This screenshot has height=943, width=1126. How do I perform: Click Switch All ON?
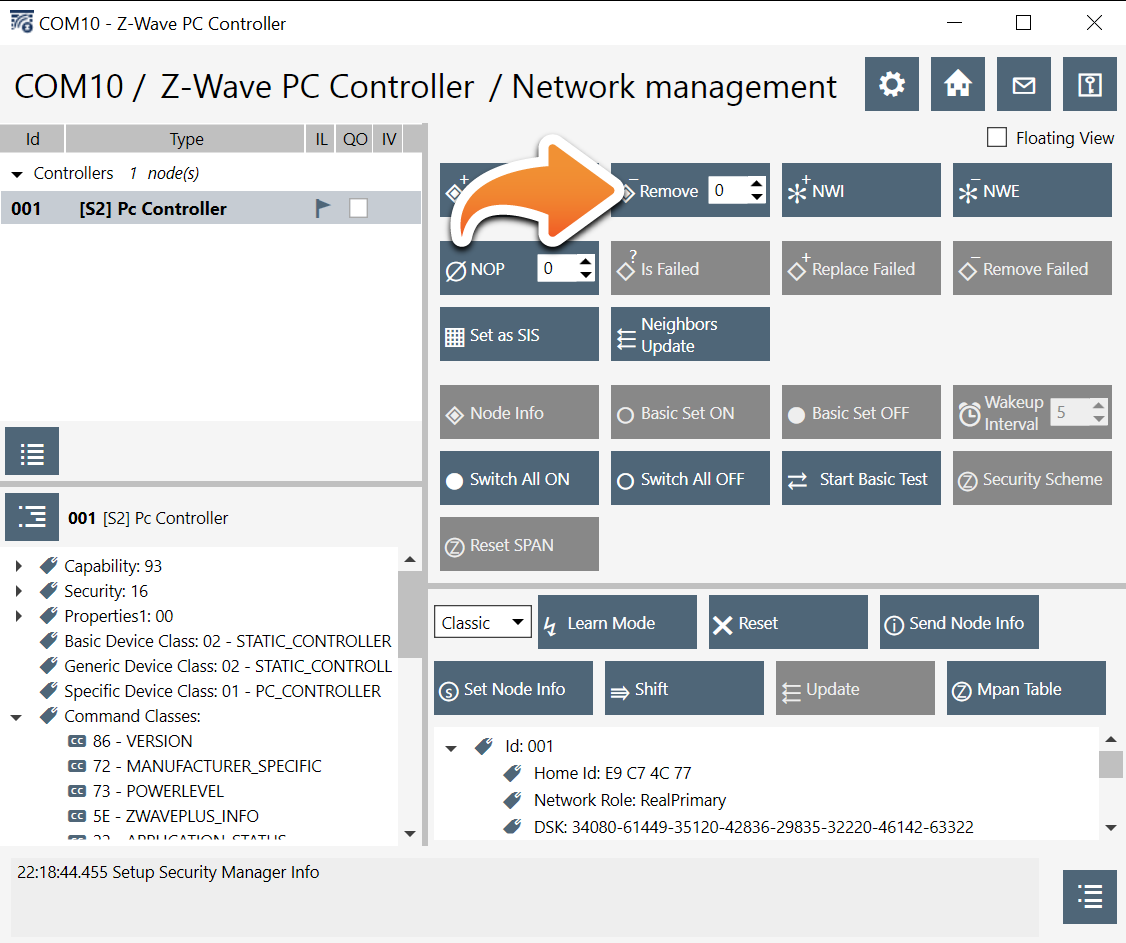pos(519,478)
